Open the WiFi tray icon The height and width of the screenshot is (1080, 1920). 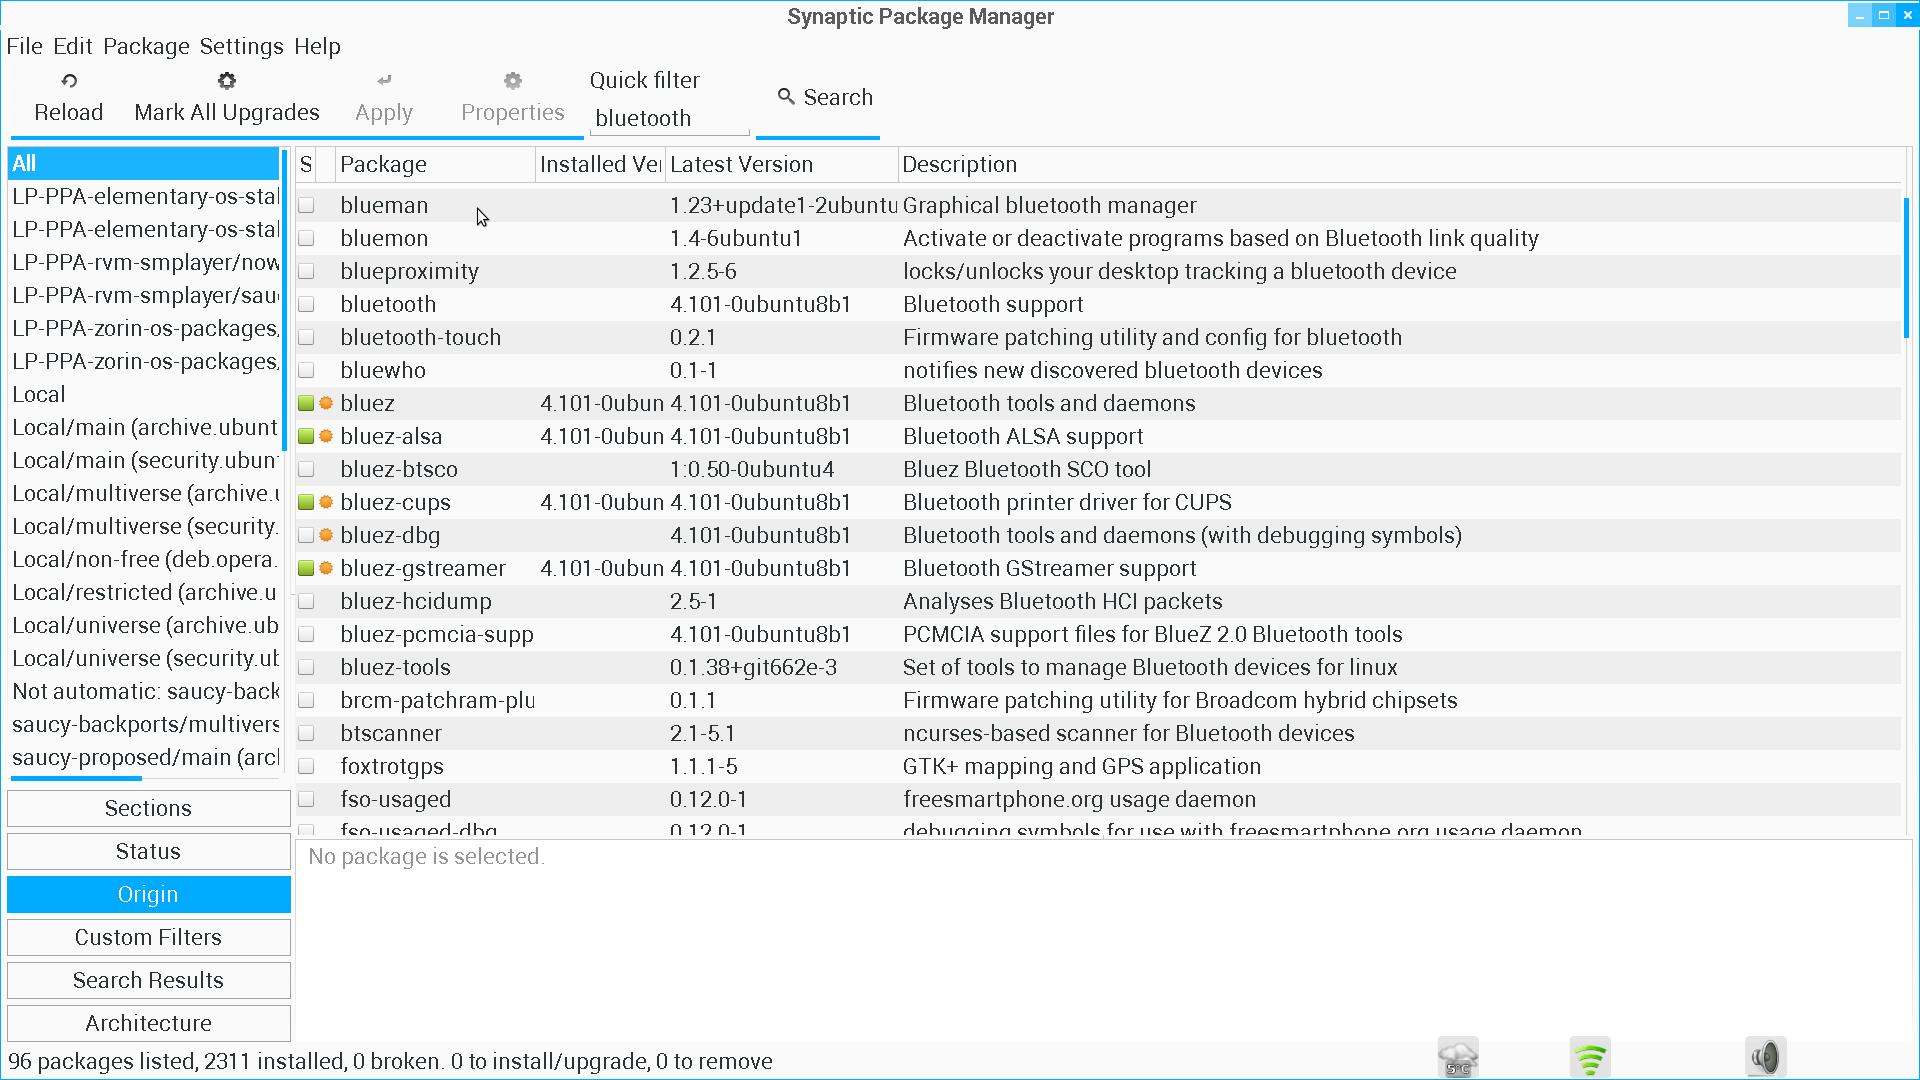tap(1590, 1057)
